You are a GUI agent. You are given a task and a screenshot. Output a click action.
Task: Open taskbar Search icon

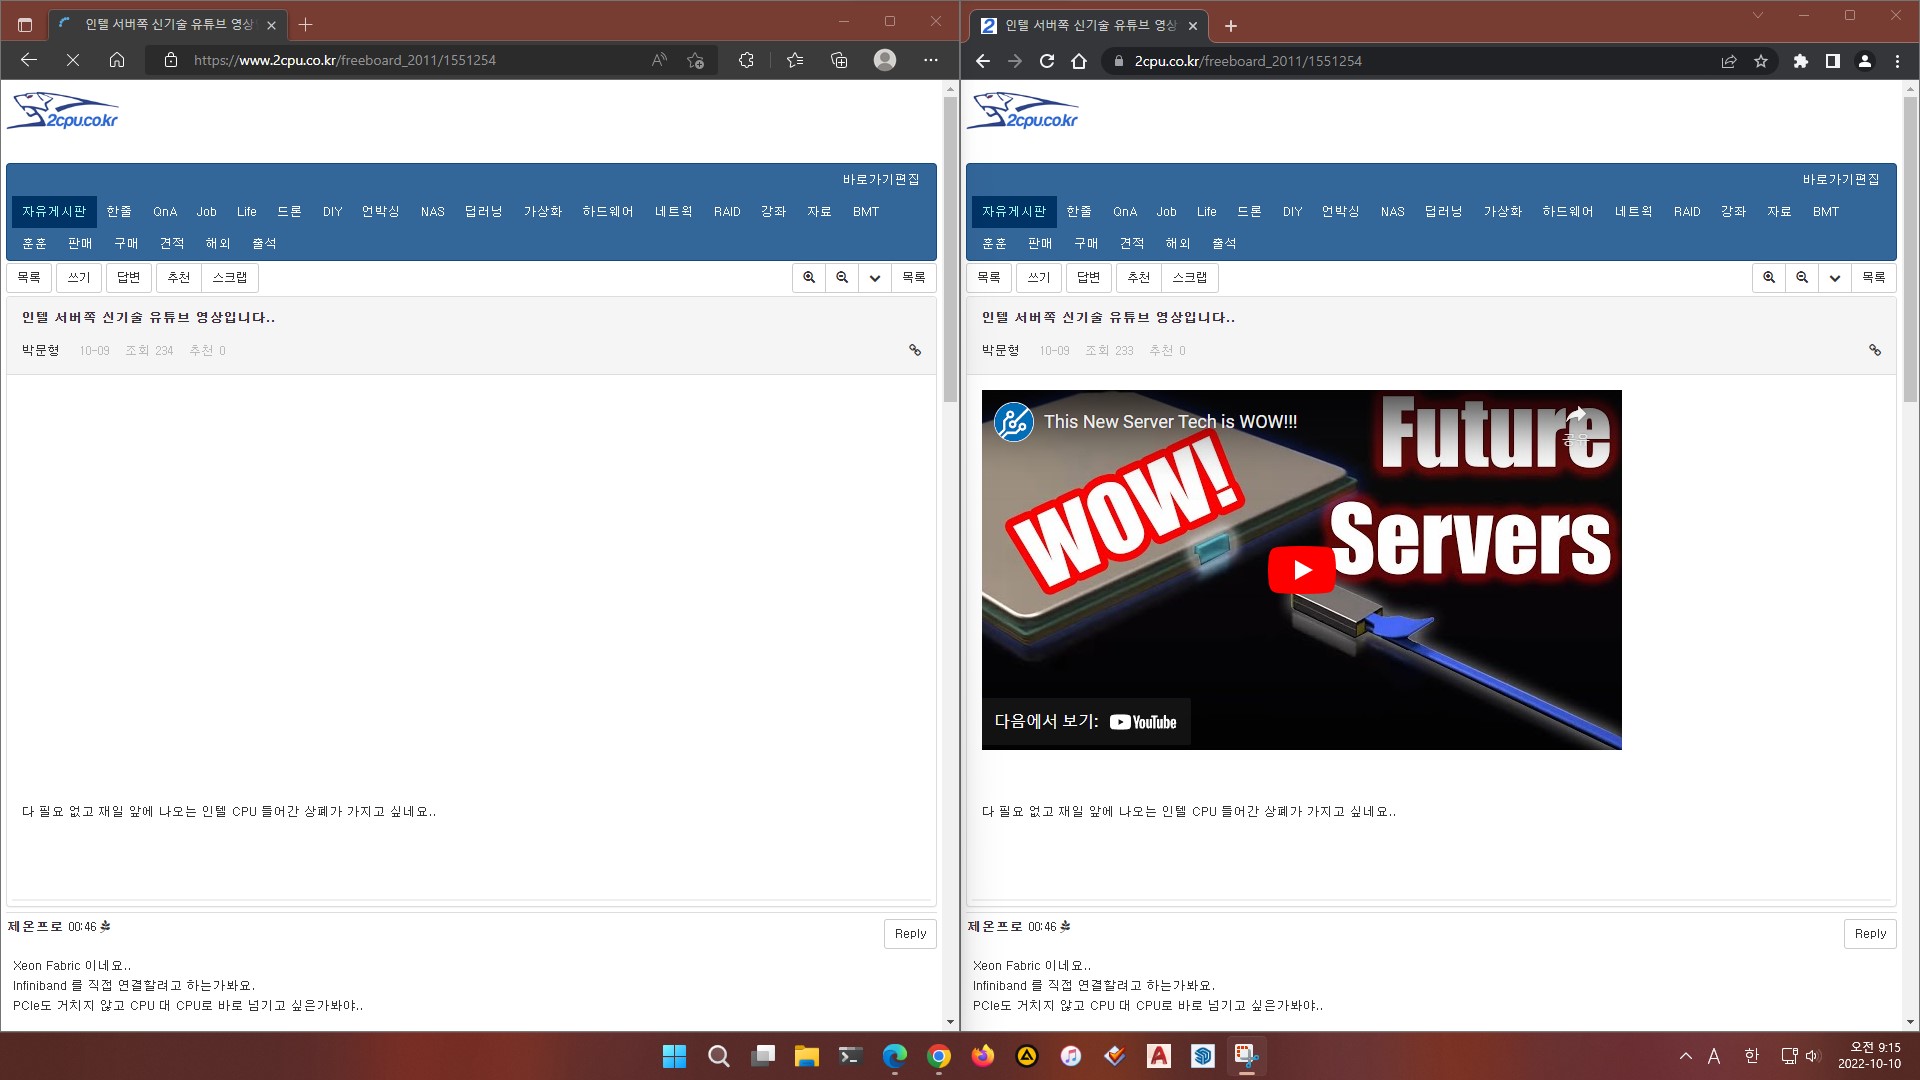pyautogui.click(x=718, y=1056)
